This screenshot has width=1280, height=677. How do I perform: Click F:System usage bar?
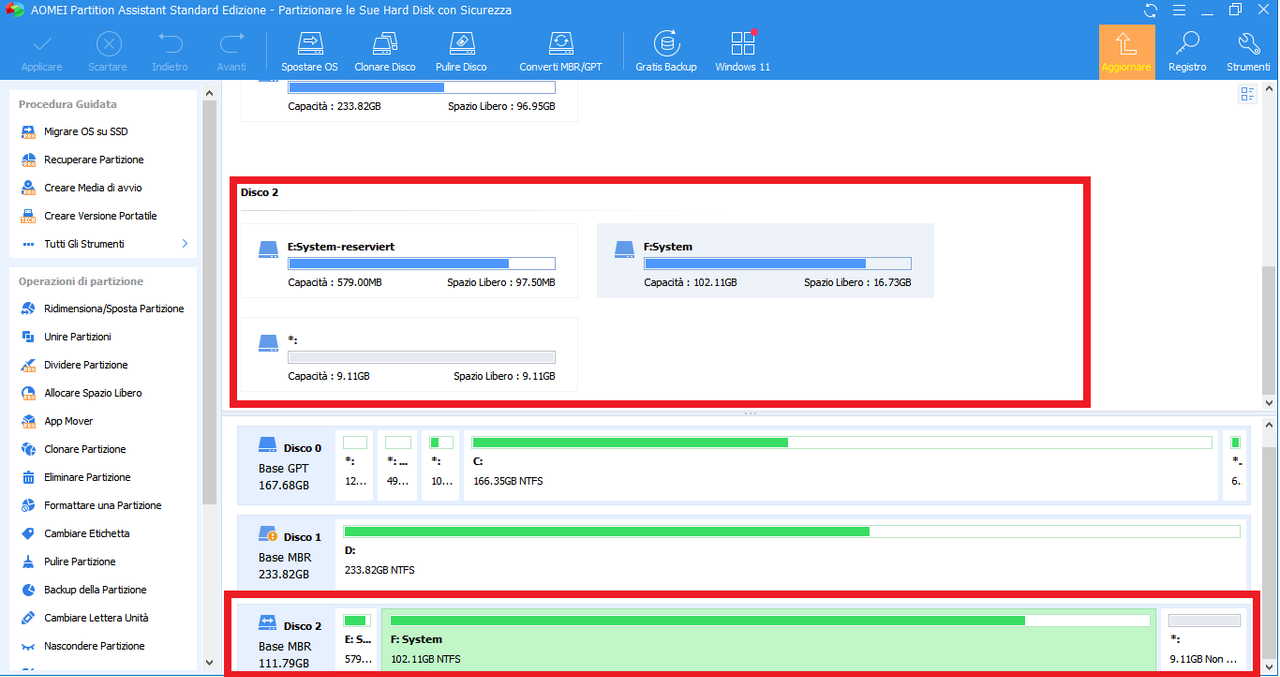(778, 264)
